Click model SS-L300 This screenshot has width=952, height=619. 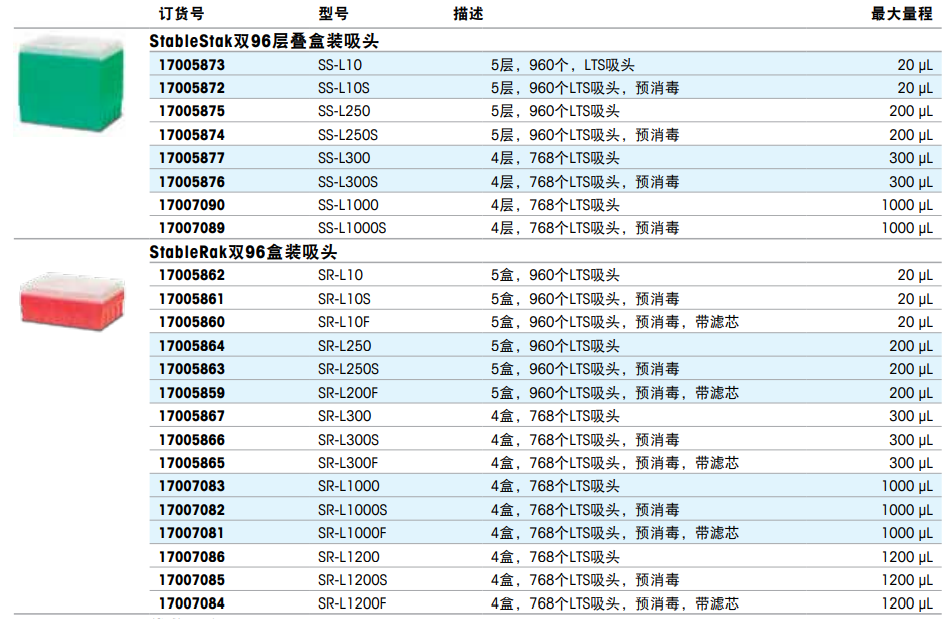[x=344, y=158]
